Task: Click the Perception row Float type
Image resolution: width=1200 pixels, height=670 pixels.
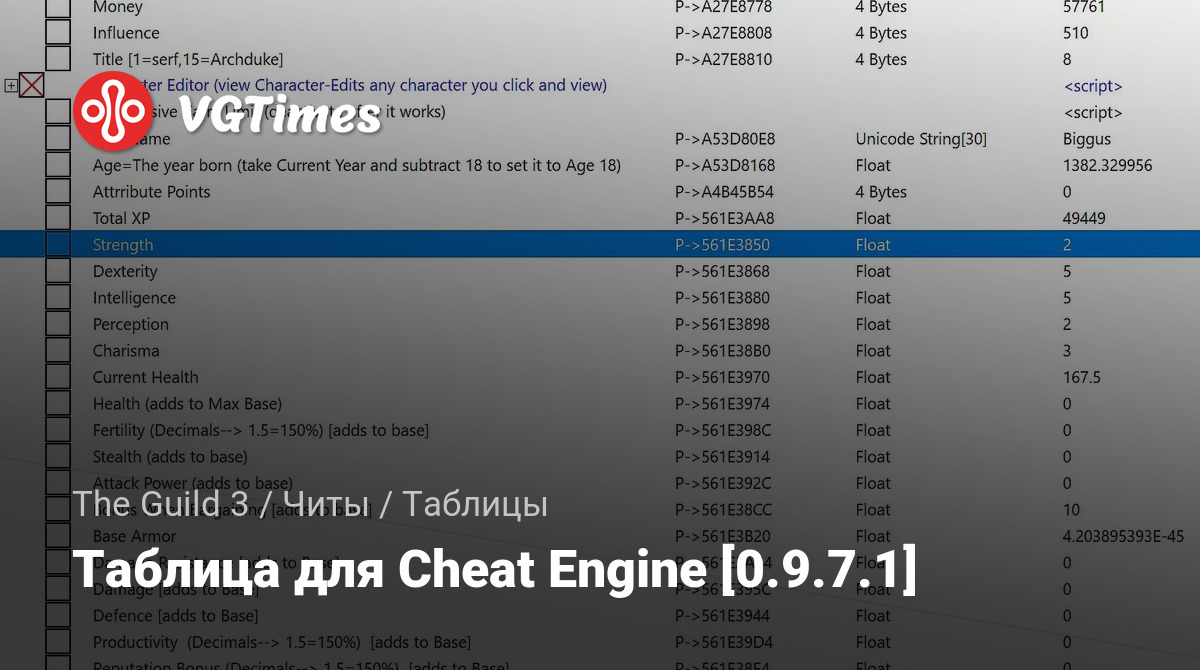Action: (873, 324)
